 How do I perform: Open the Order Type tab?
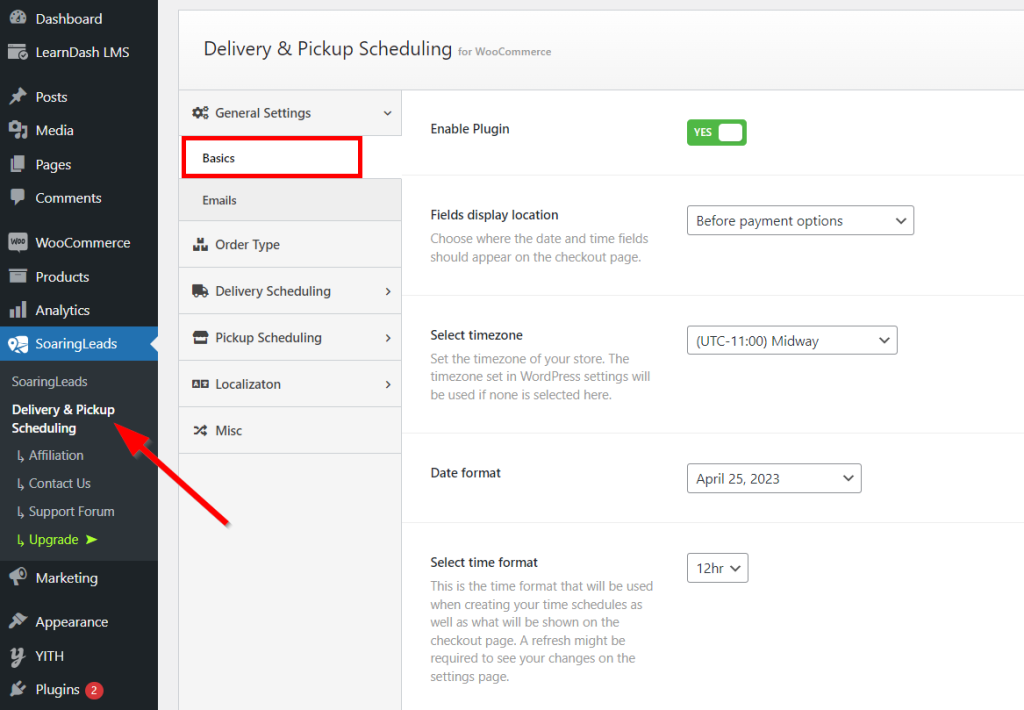290,244
